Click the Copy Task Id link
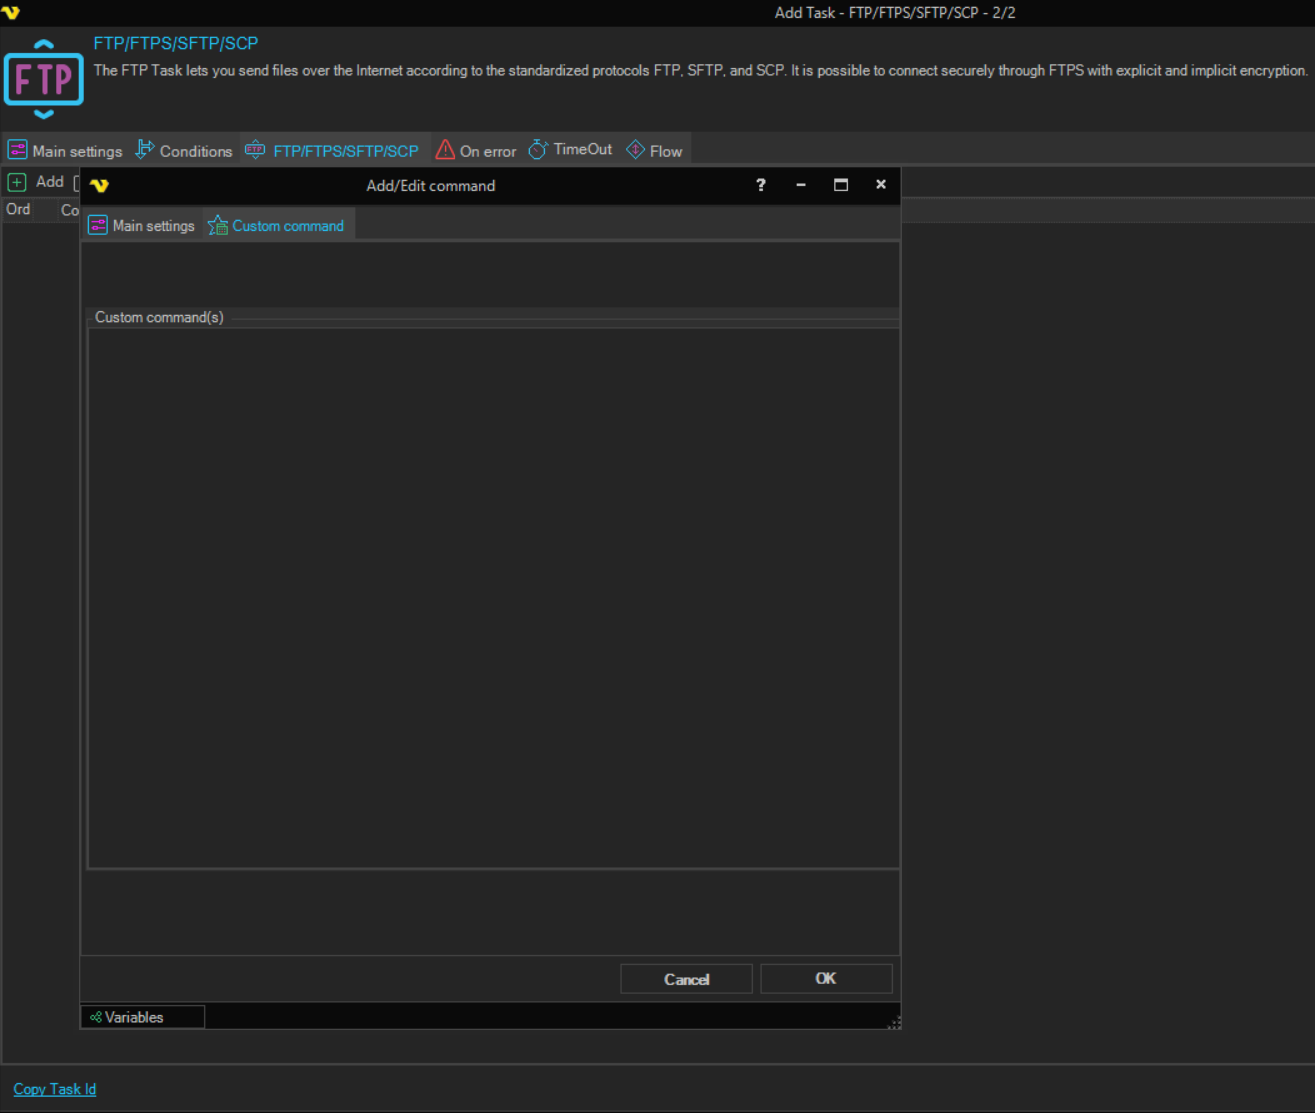 click(55, 1089)
